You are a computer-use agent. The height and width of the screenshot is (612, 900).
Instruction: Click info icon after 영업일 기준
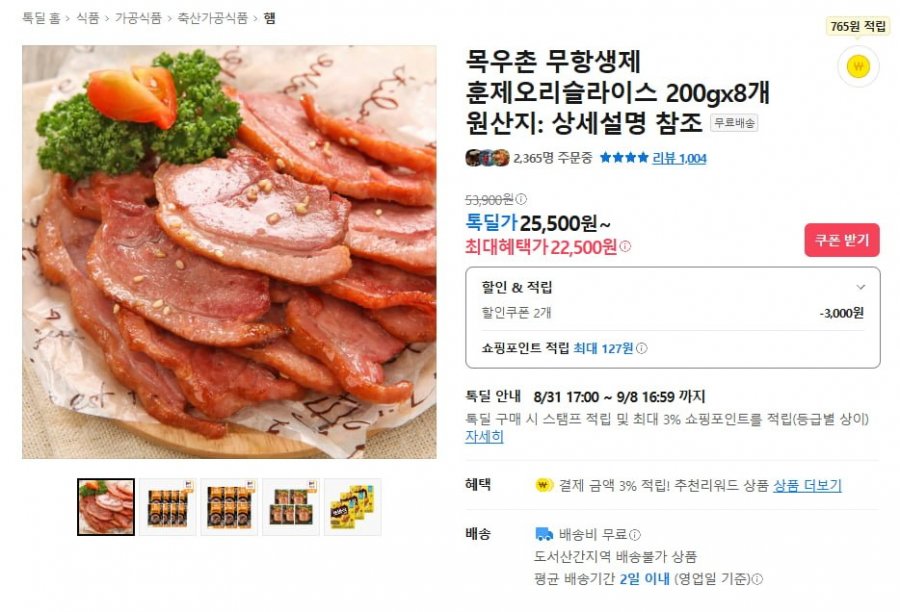click(757, 579)
